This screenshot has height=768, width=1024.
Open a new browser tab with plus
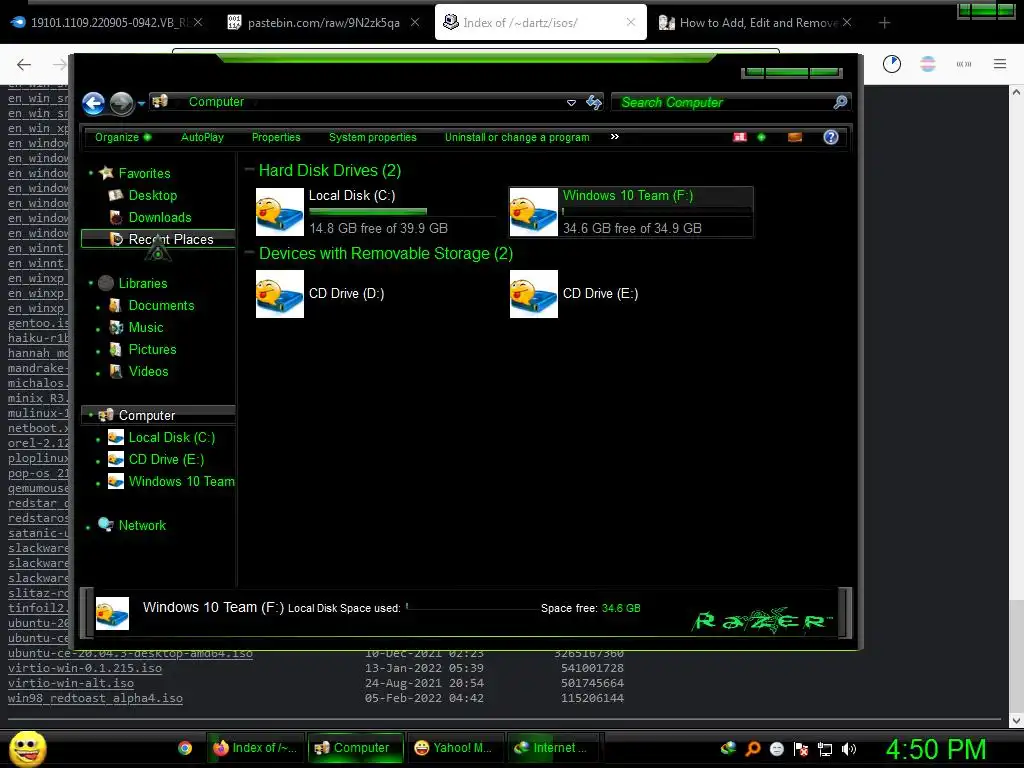pyautogui.click(x=884, y=23)
